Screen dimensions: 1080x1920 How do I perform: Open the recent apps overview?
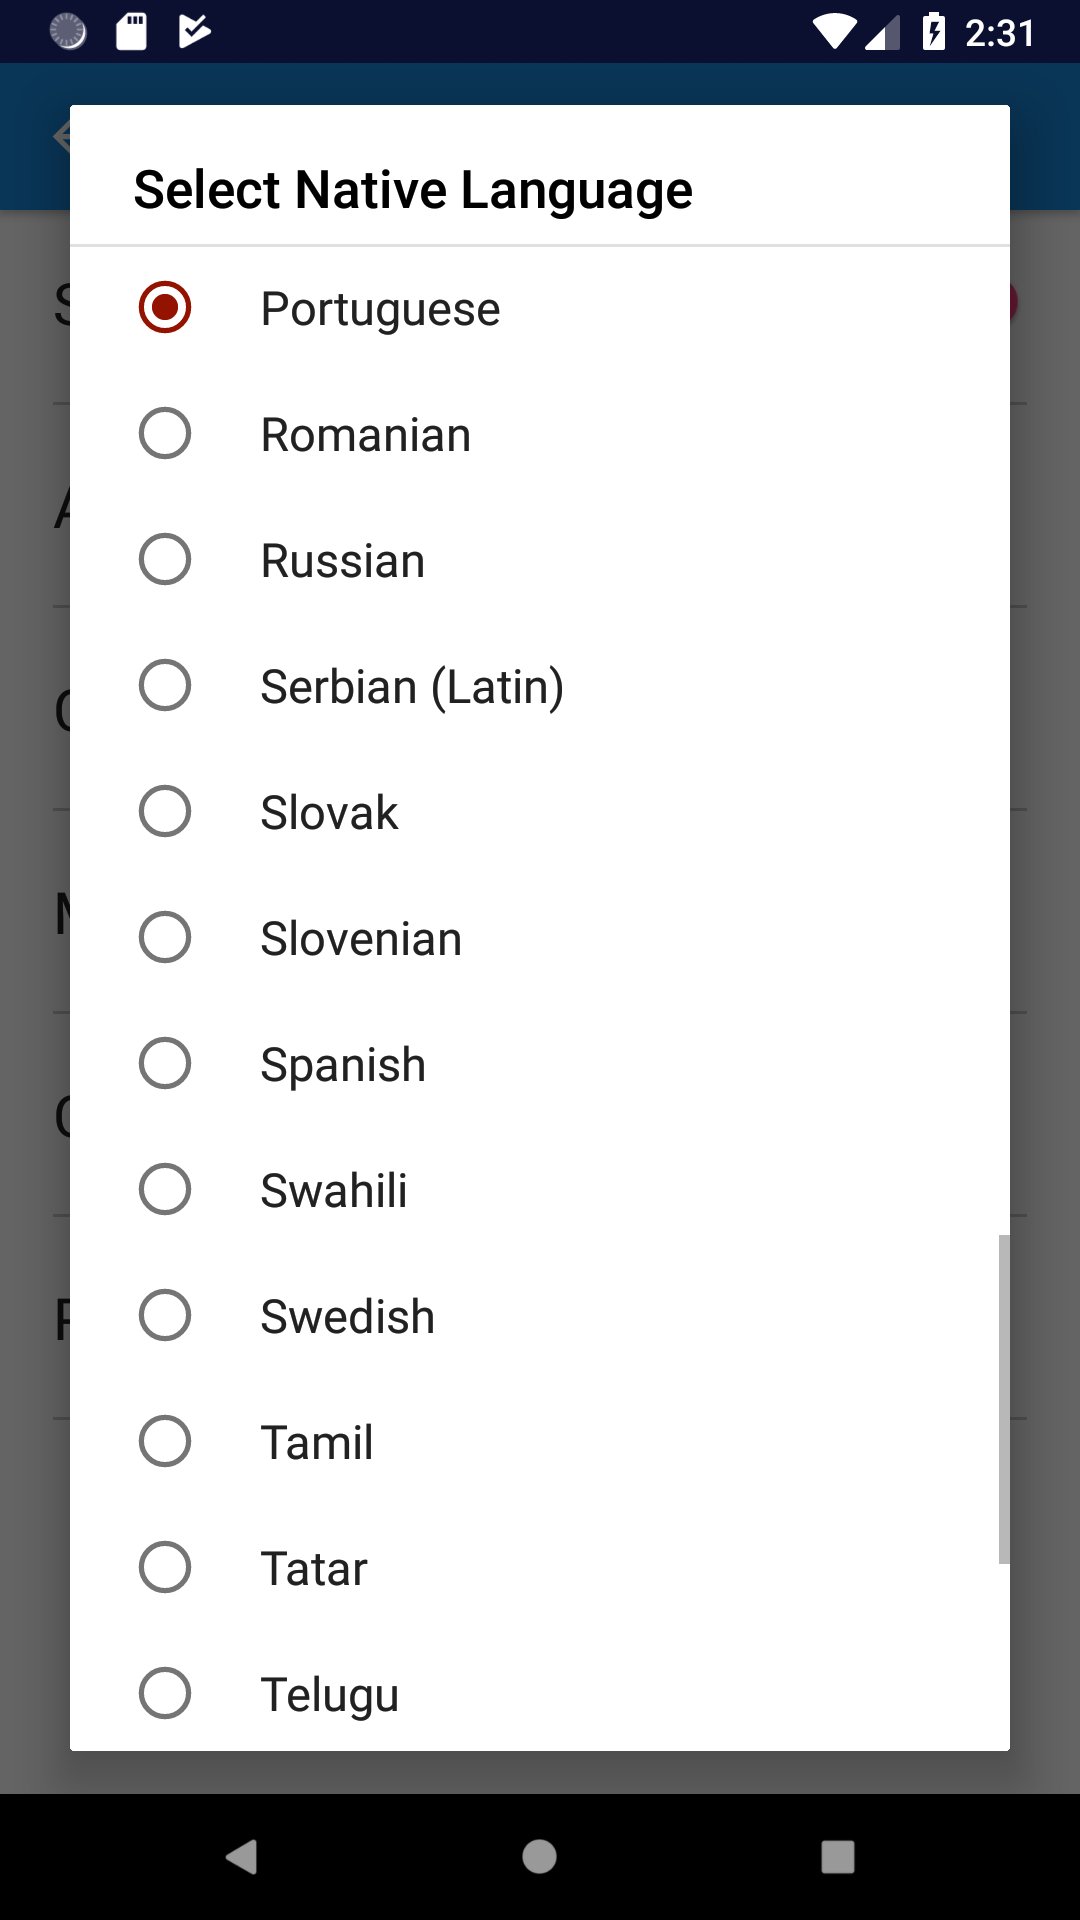click(x=837, y=1857)
